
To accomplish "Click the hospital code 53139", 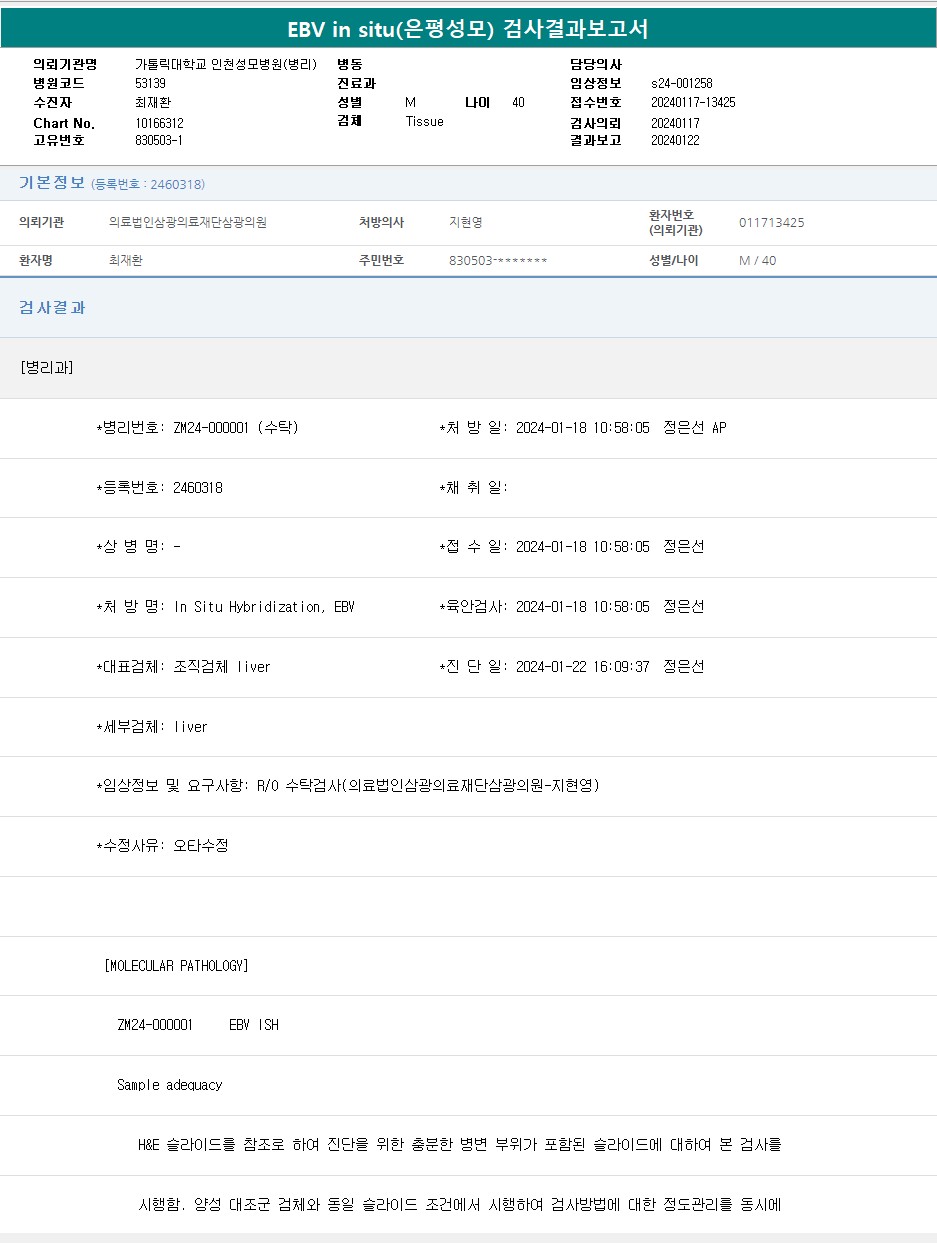I will pos(150,83).
